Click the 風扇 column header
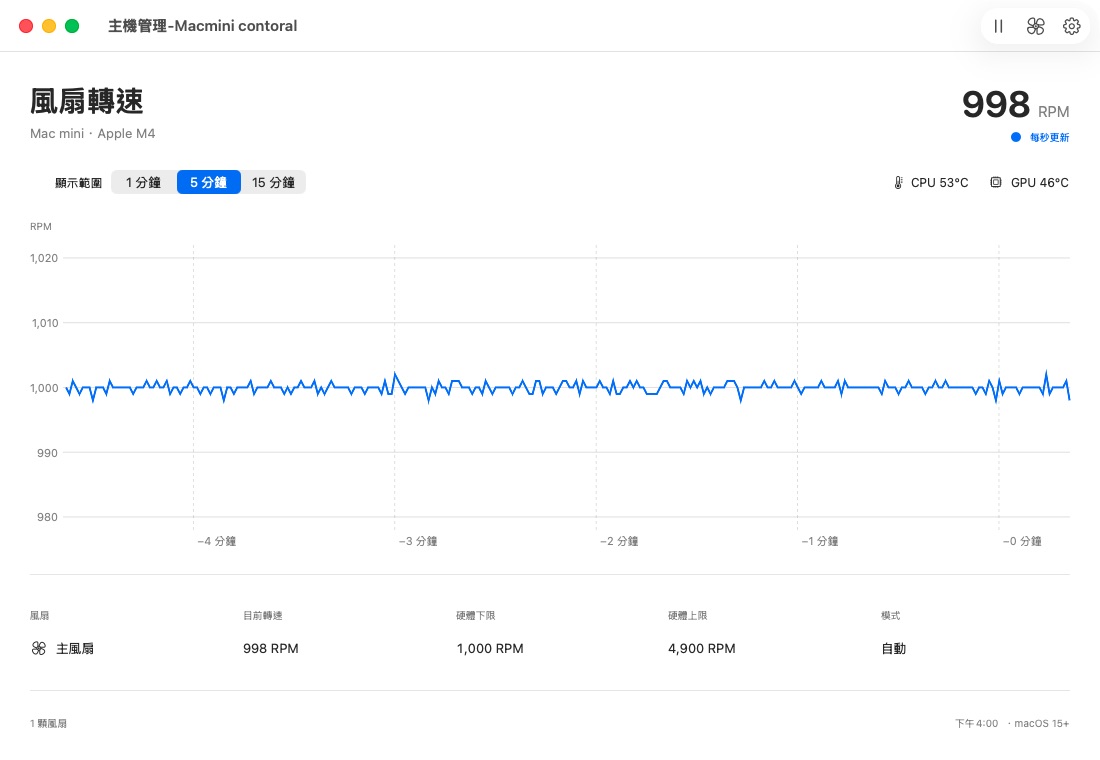Image resolution: width=1100 pixels, height=760 pixels. point(39,615)
